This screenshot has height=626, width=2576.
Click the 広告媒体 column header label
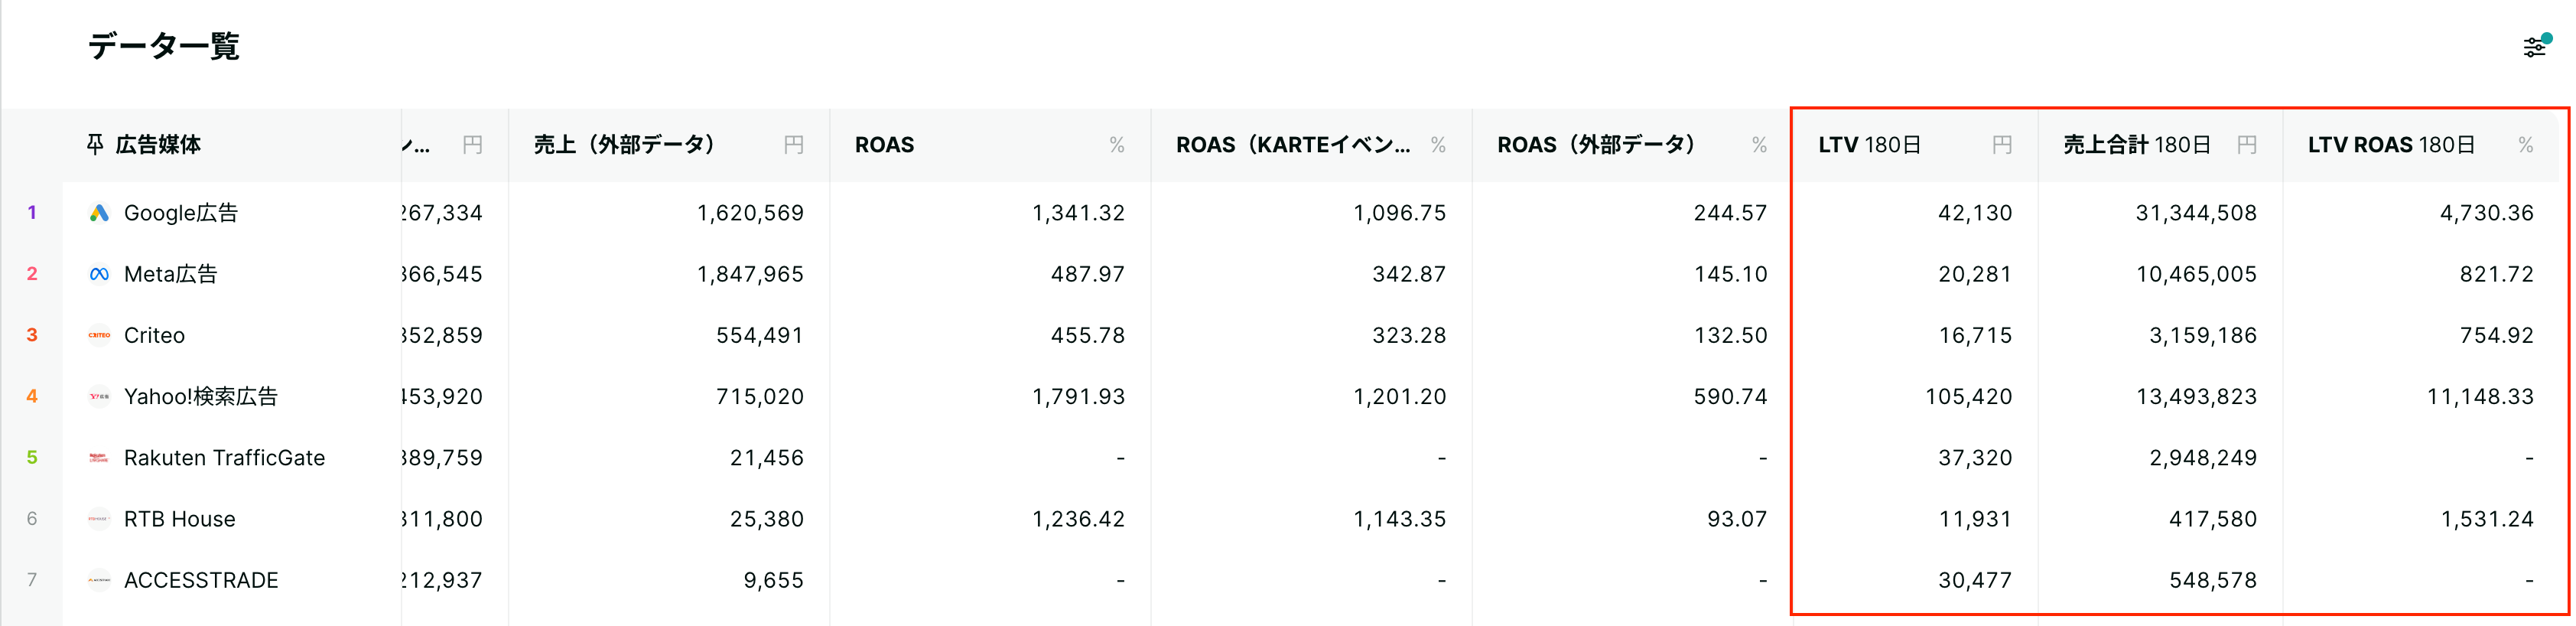pos(158,145)
